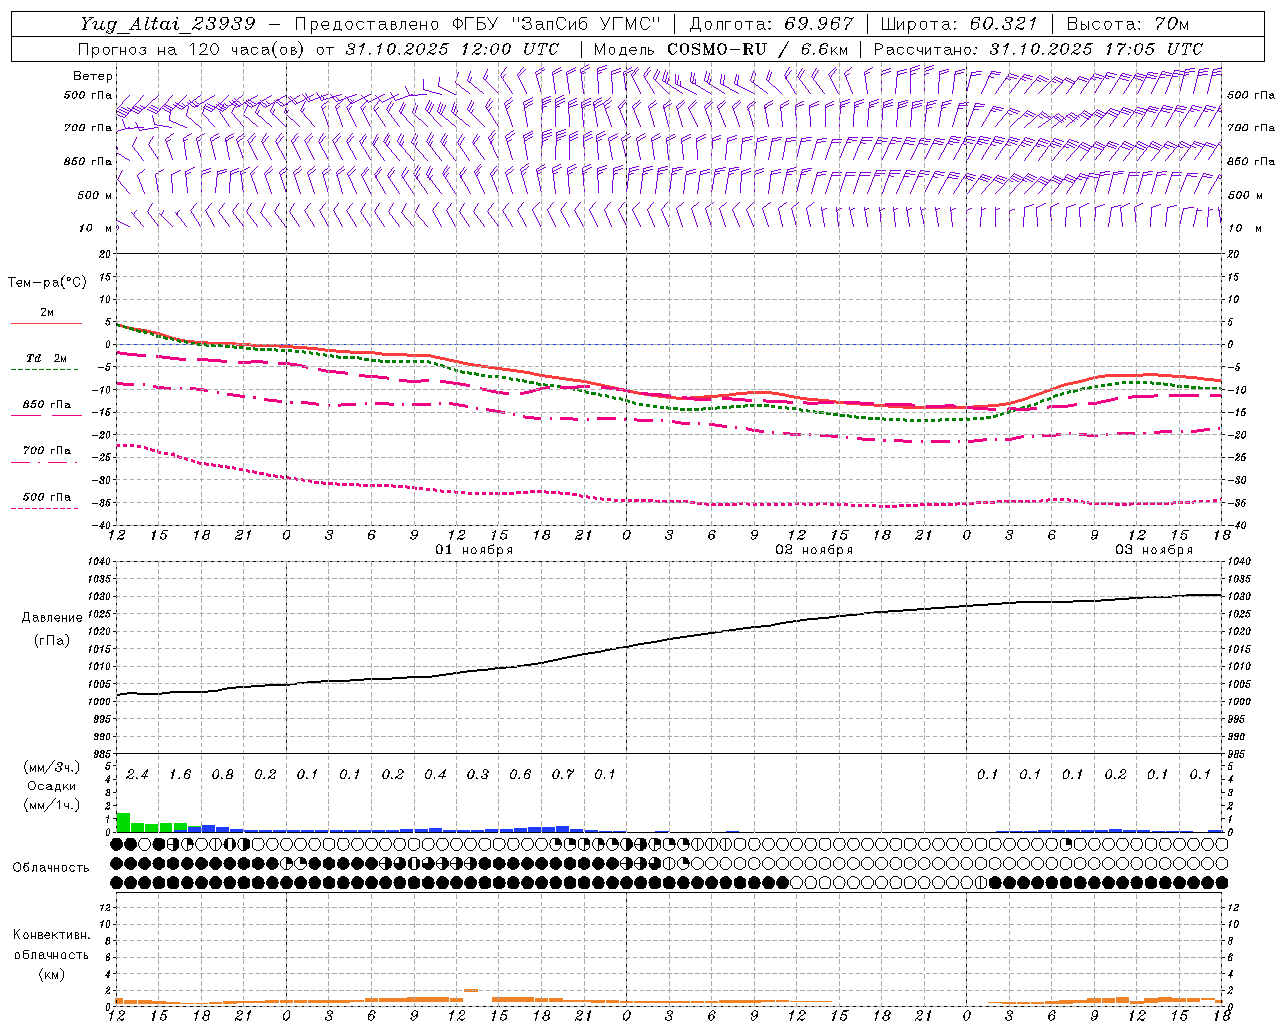Click the 03 ноября date label

tap(1154, 550)
